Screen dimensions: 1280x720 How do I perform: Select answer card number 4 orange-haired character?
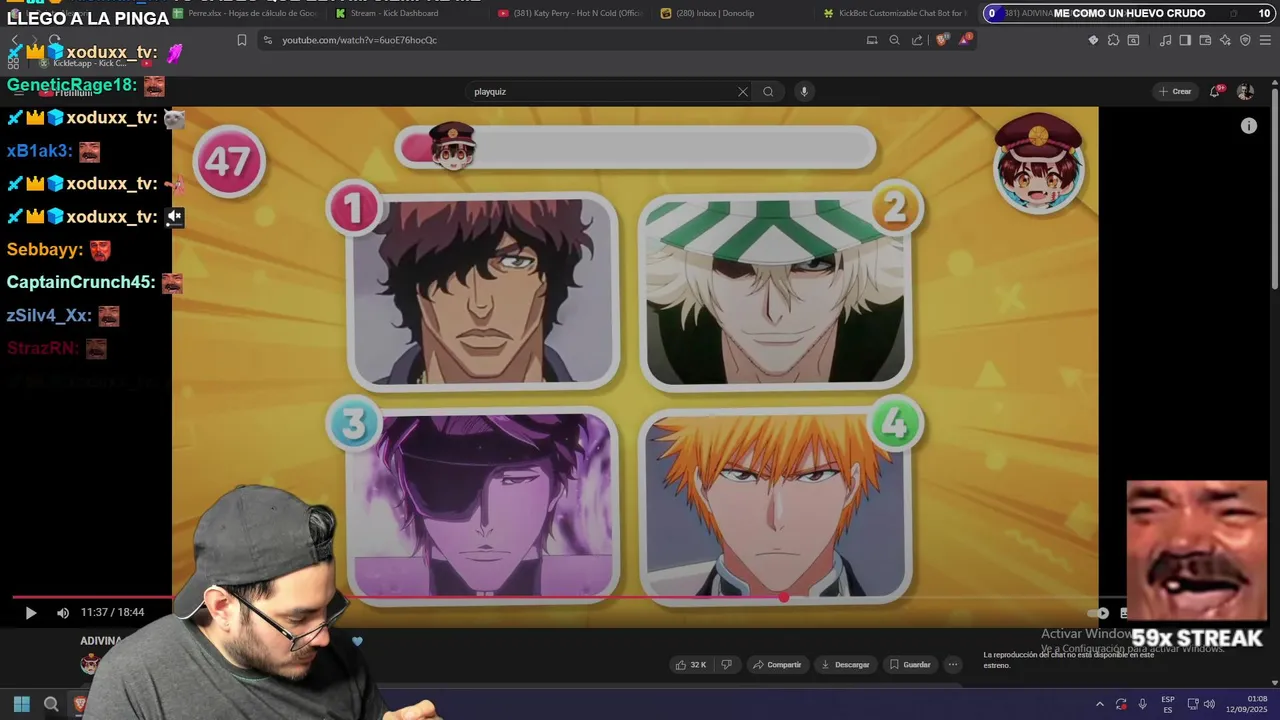(x=776, y=505)
